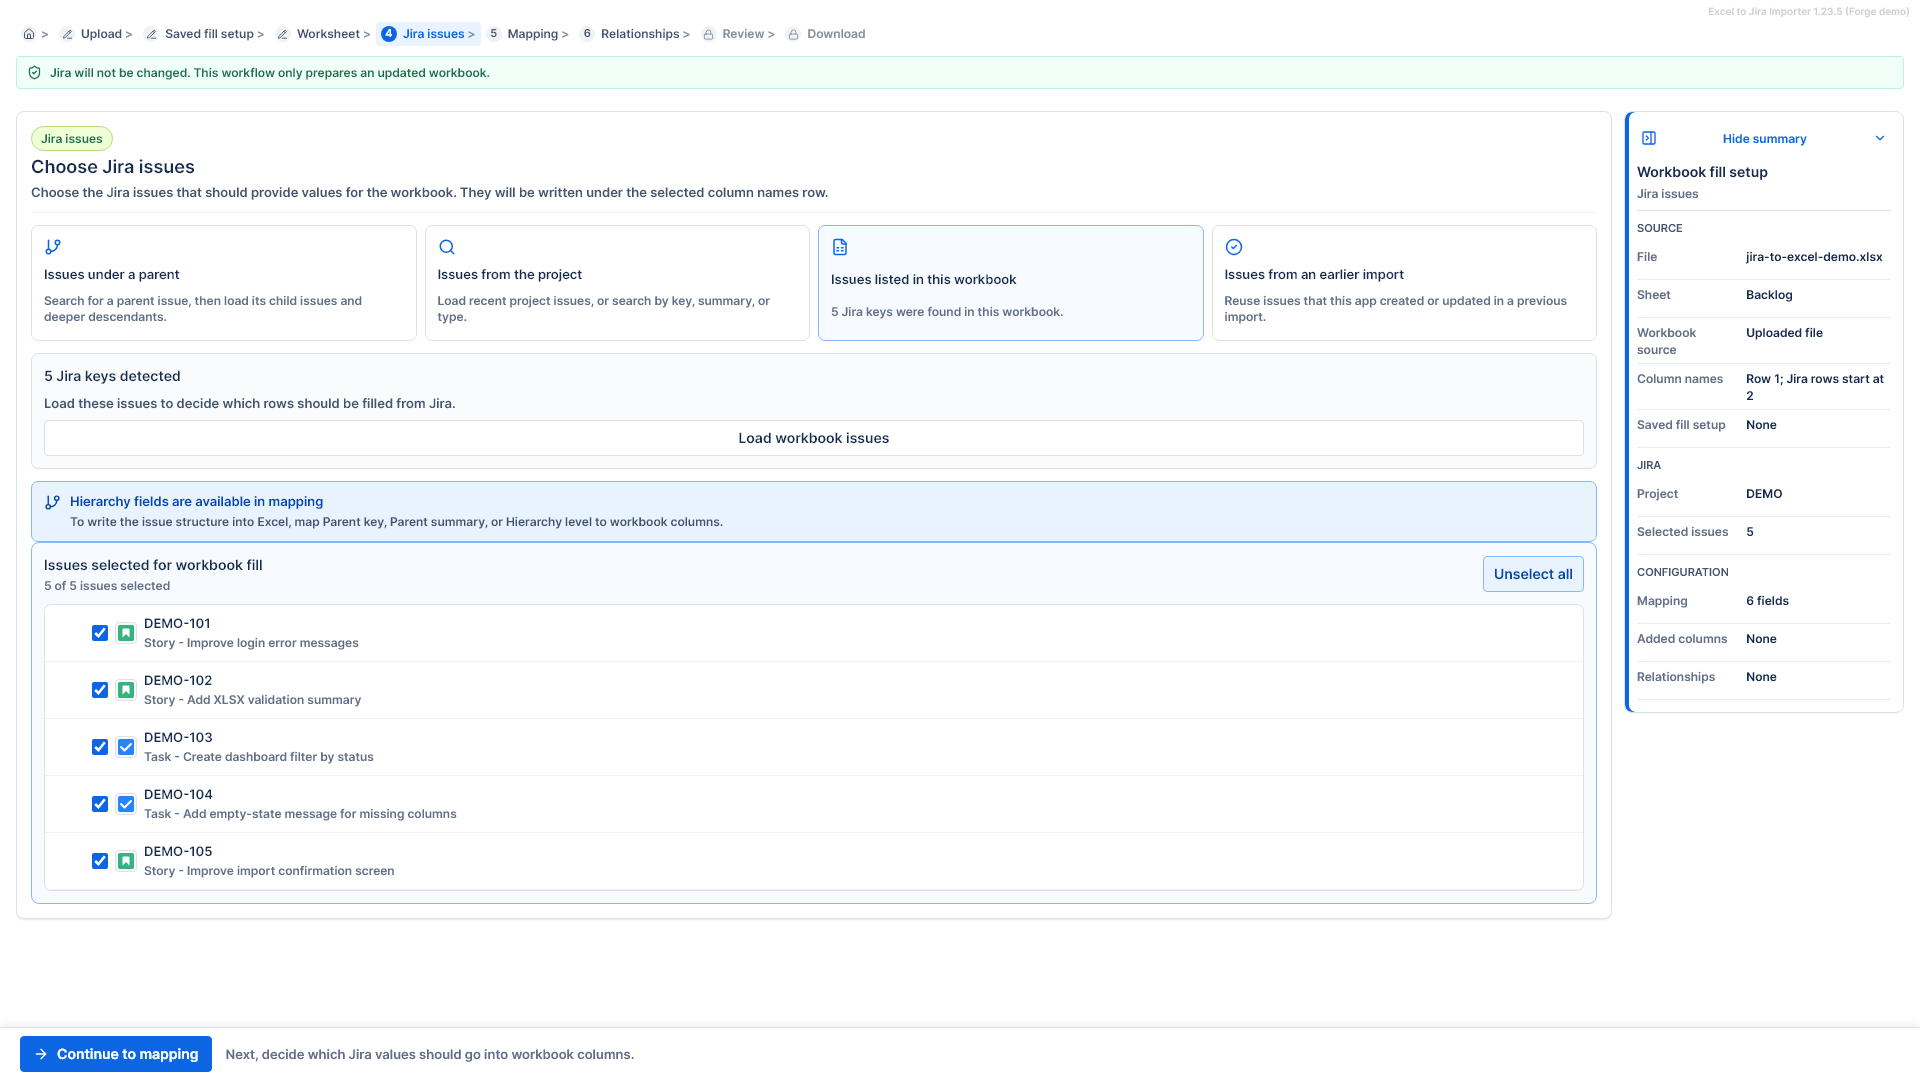
Task: Click the shield icon in the green notice banner
Action: (35, 73)
